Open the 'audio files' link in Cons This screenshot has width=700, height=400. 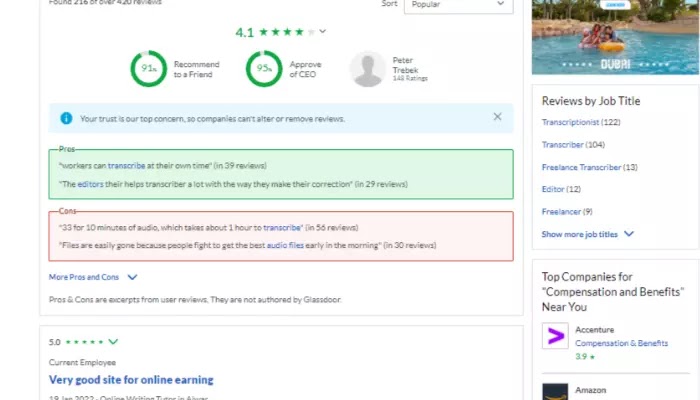click(x=285, y=245)
